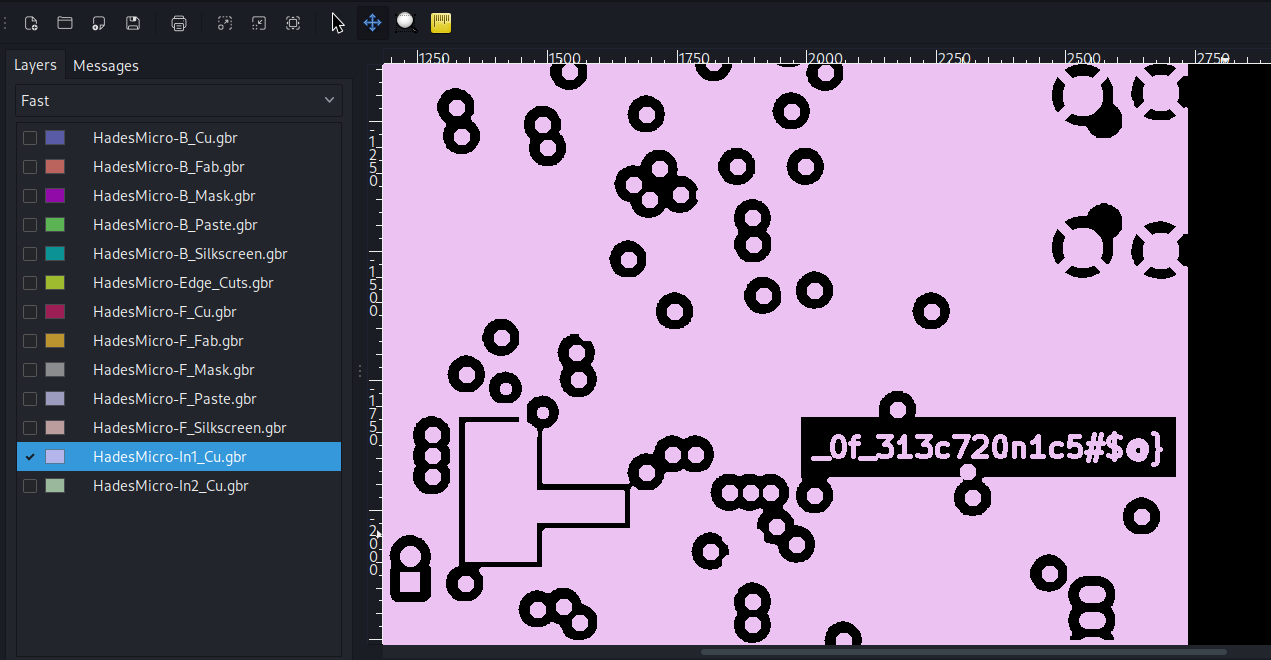The width and height of the screenshot is (1271, 660).
Task: Click the New project icon
Action: pos(31,23)
